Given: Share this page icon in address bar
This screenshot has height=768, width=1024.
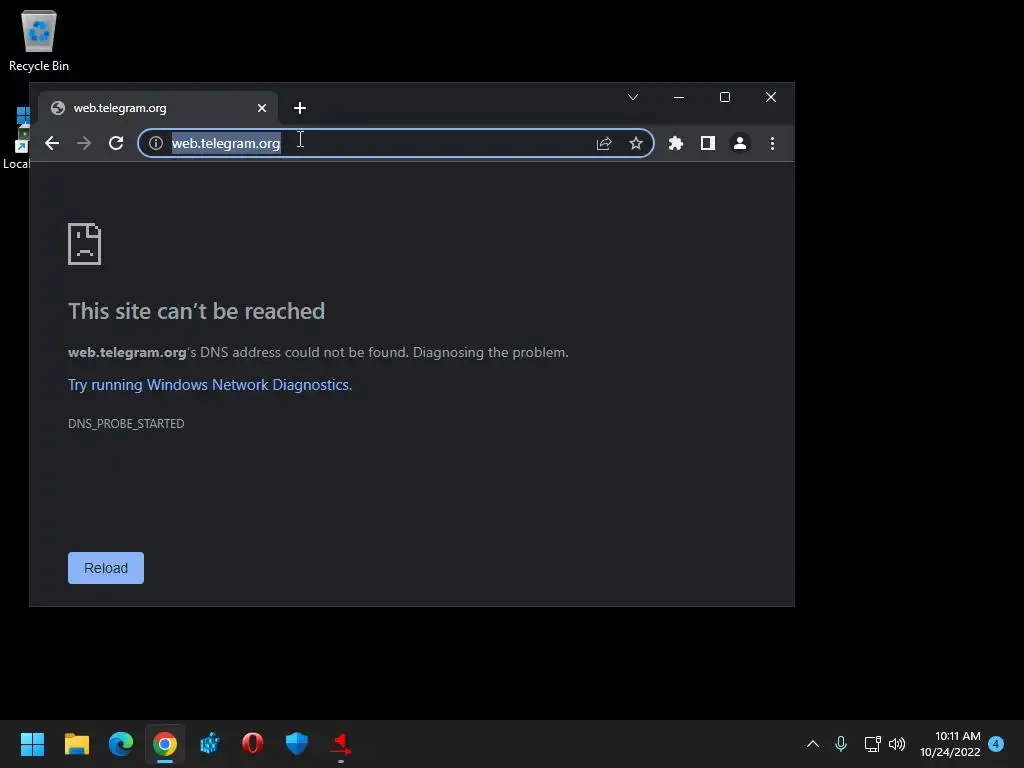Looking at the screenshot, I should pos(604,143).
